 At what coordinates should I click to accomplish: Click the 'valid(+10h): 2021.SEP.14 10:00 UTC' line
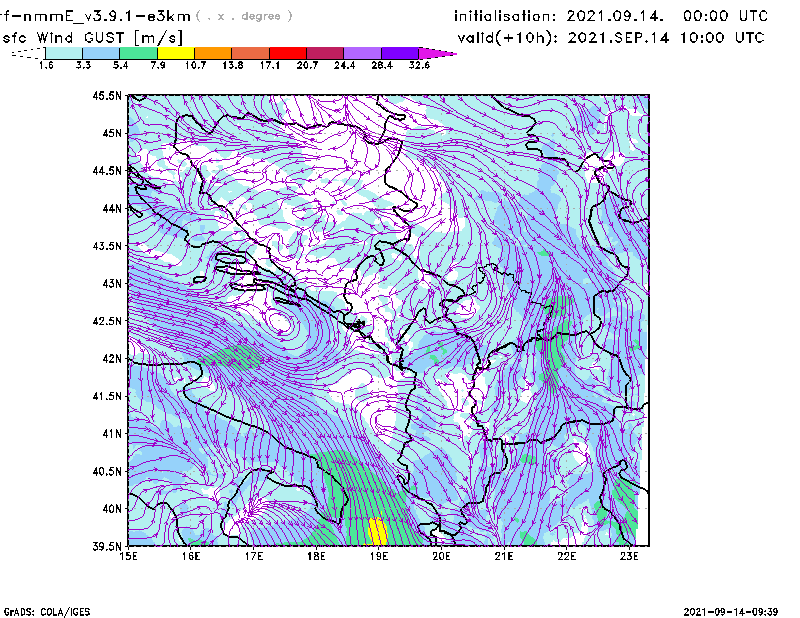(611, 38)
